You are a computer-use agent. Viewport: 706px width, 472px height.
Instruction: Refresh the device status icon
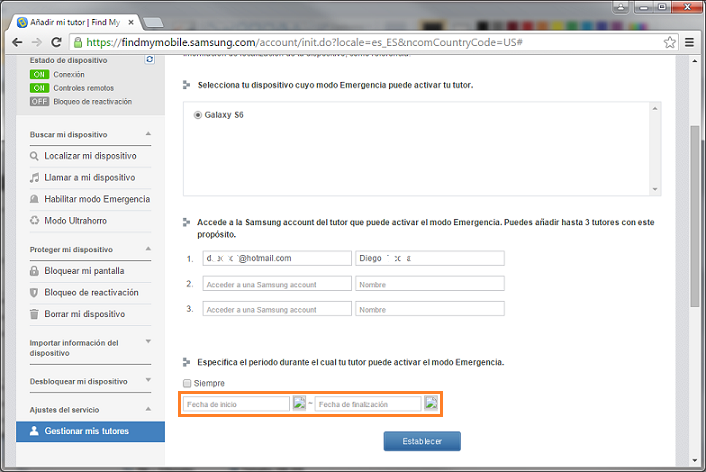coord(149,59)
